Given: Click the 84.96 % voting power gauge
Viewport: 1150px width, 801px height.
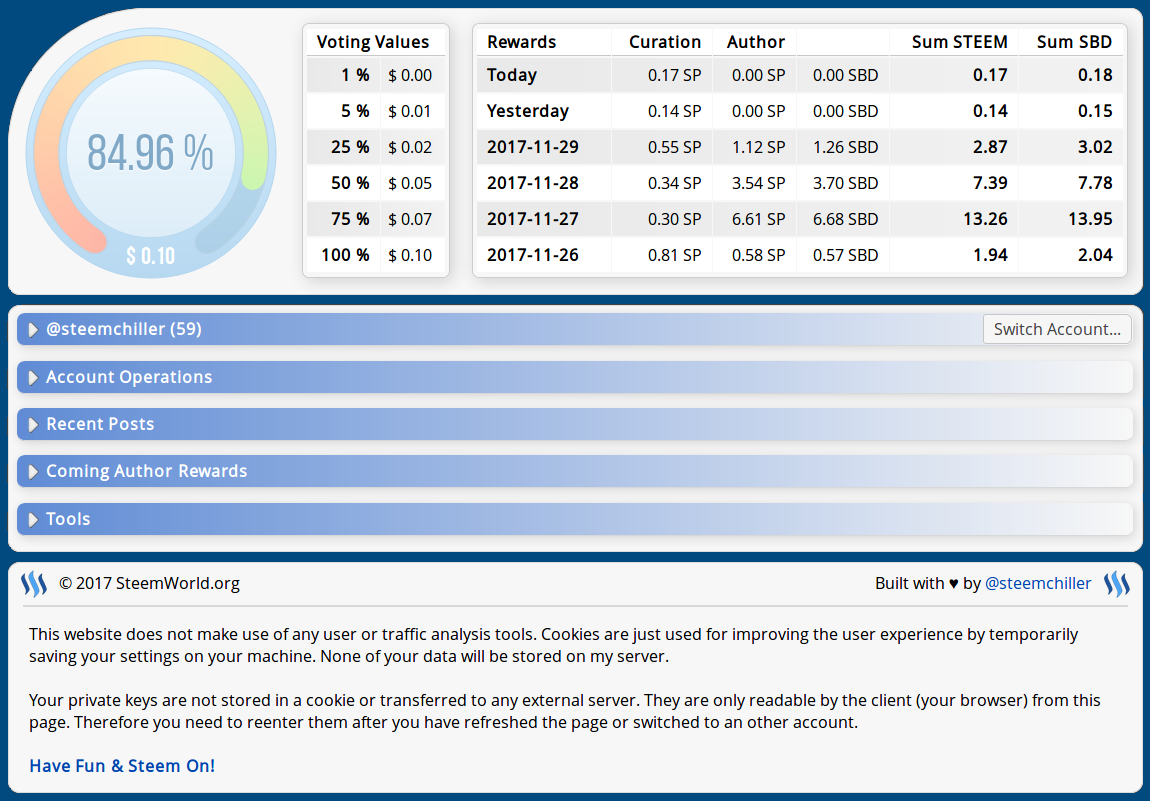Looking at the screenshot, I should [150, 152].
